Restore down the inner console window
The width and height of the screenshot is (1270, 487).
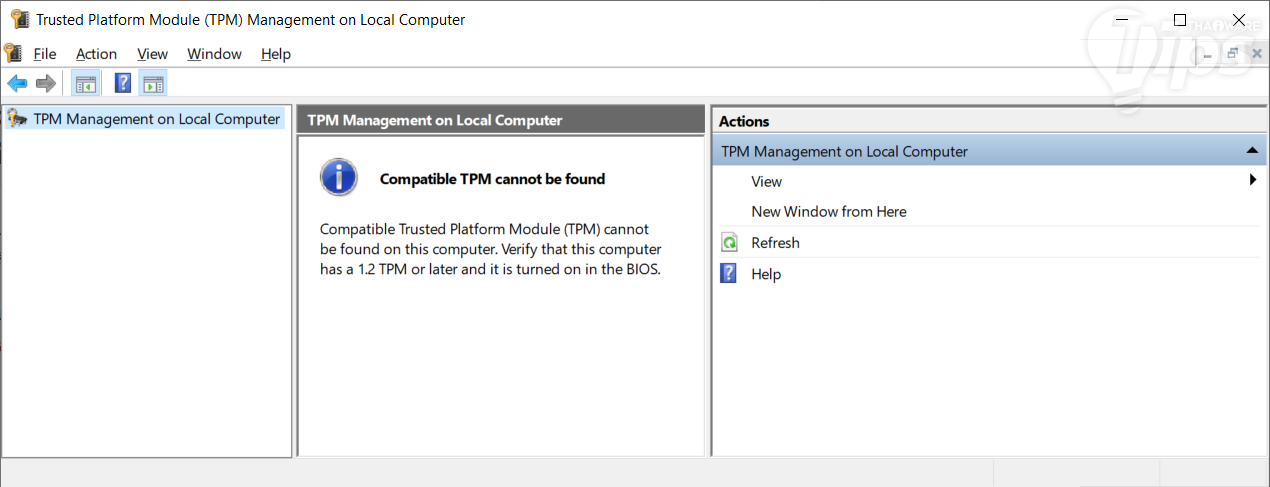coord(1233,54)
